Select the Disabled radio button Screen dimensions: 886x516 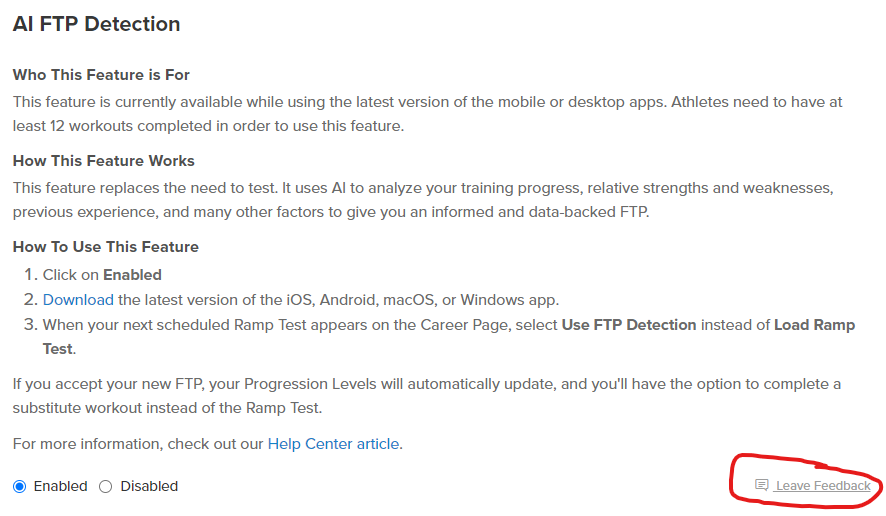(x=106, y=487)
